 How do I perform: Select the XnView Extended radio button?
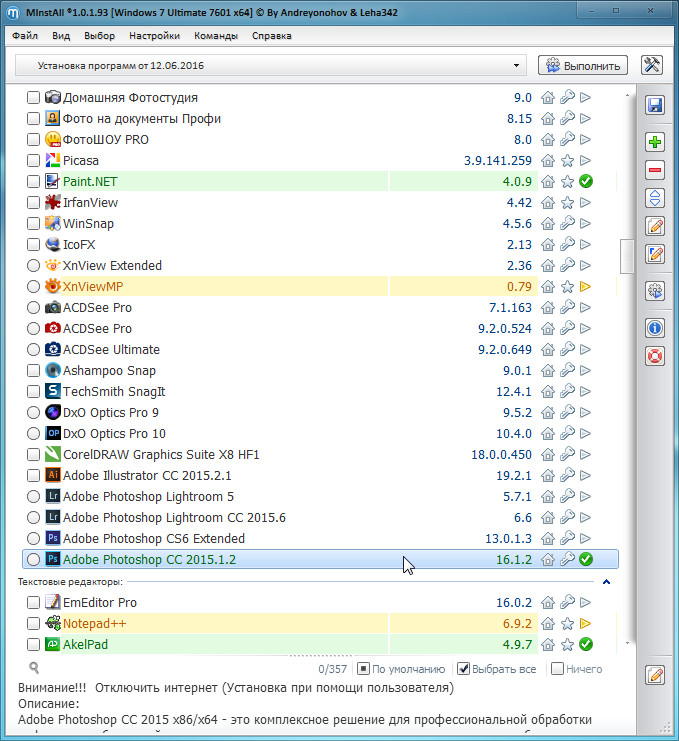[33, 266]
